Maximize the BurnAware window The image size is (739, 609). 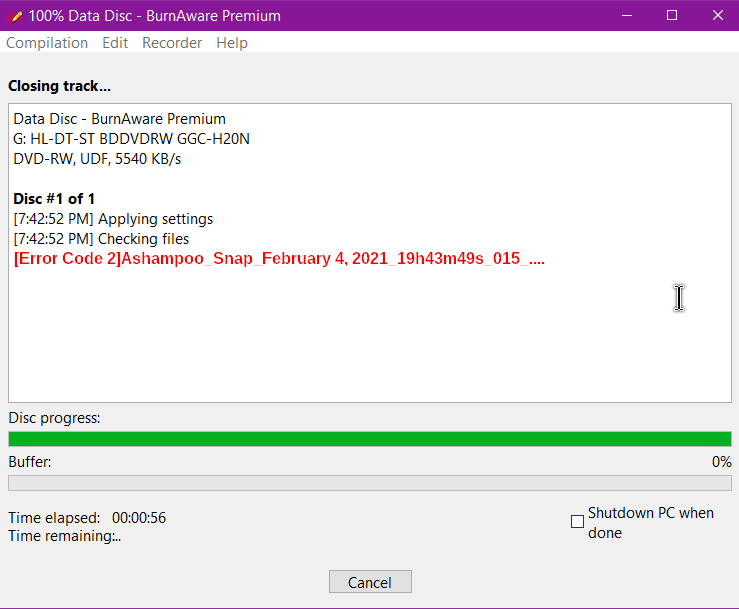point(672,16)
